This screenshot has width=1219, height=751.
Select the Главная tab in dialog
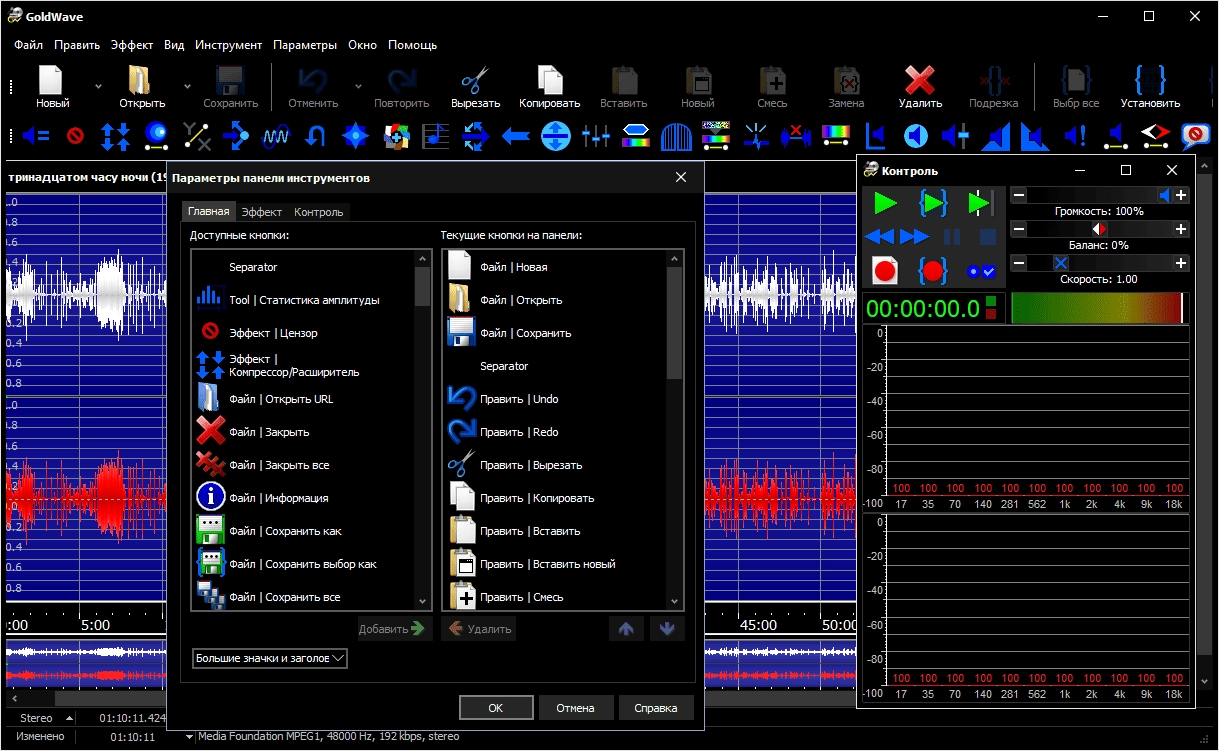pos(209,211)
